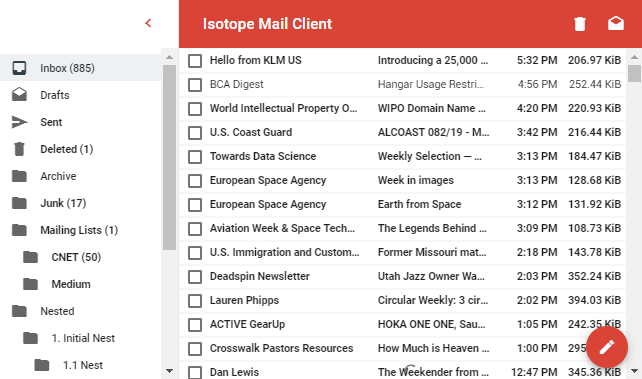Collapse the sidebar with the left chevron
Screen dimensions: 642x379
point(148,23)
